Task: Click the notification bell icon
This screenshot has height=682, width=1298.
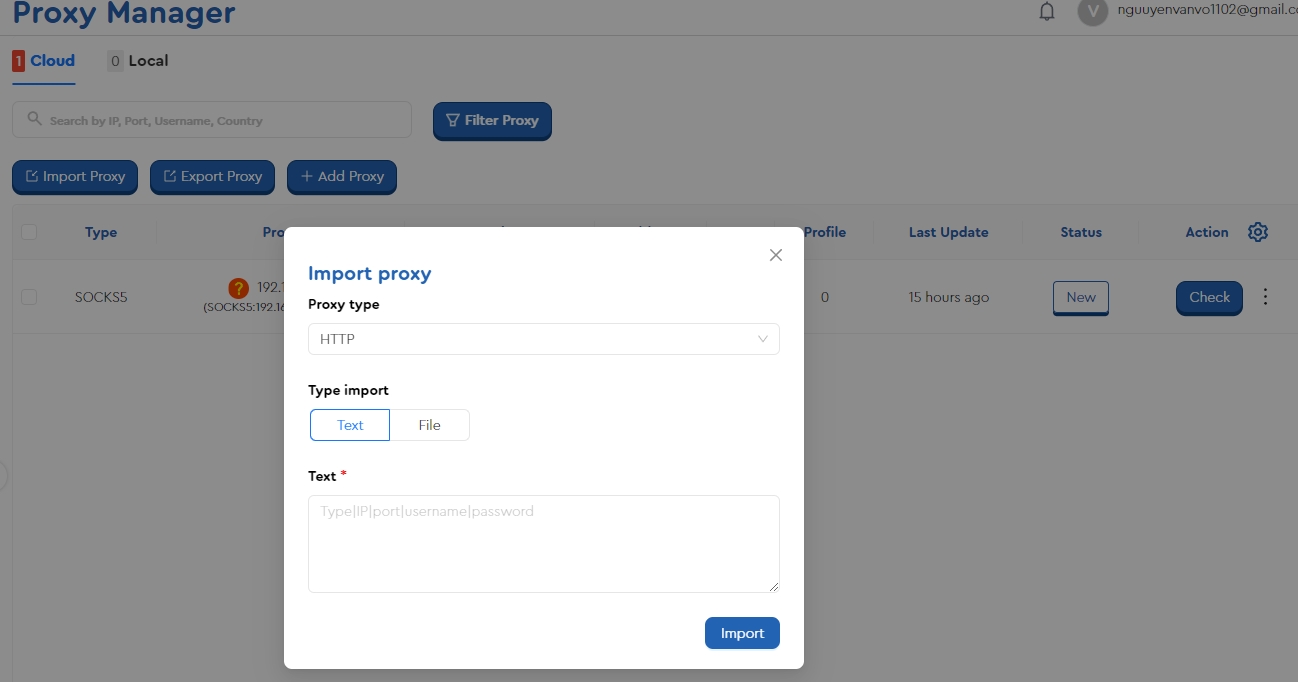Action: pyautogui.click(x=1047, y=12)
